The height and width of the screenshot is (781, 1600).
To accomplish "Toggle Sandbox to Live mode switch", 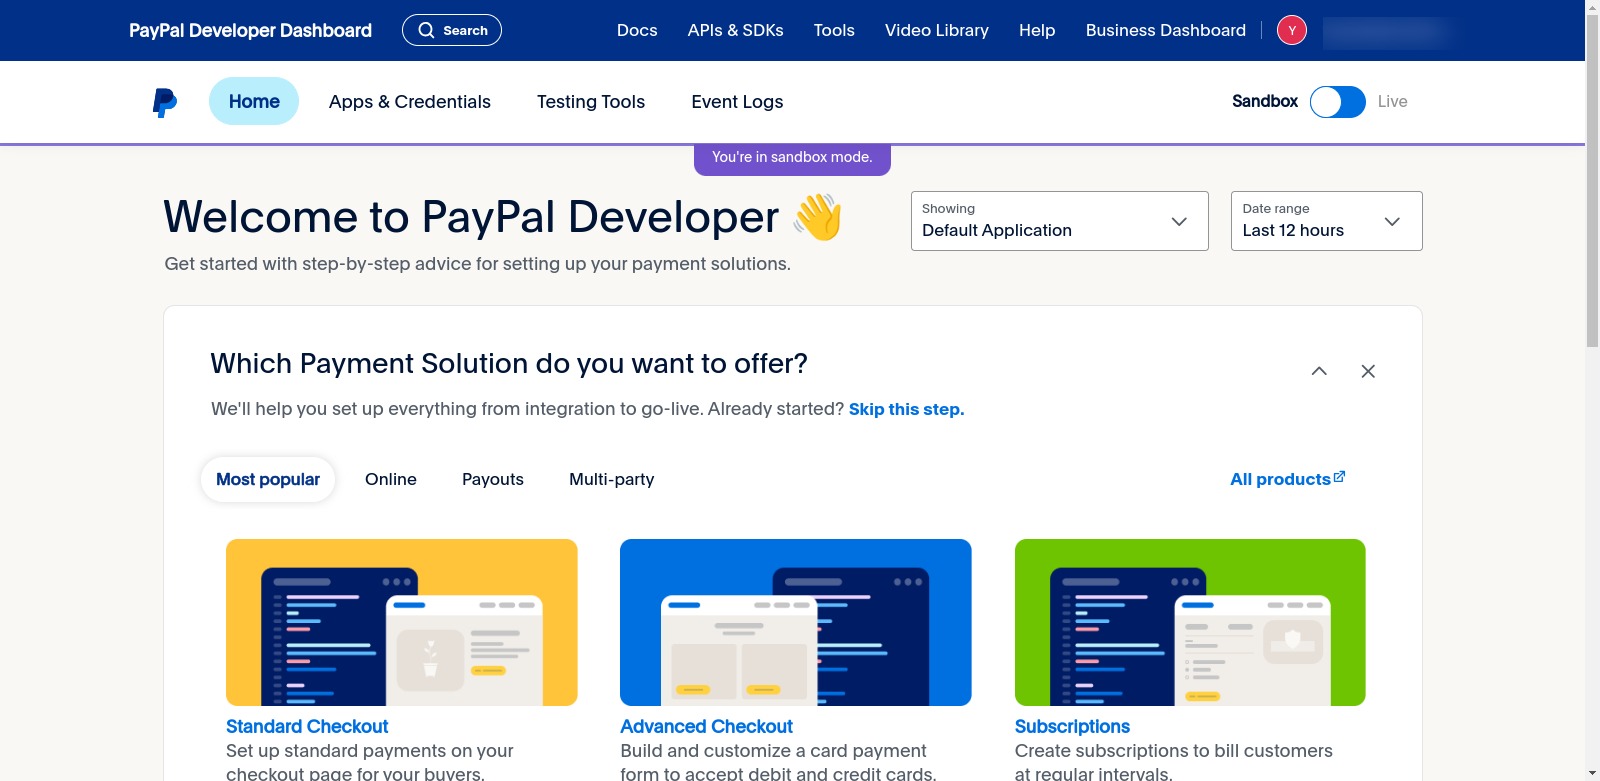I will point(1338,102).
